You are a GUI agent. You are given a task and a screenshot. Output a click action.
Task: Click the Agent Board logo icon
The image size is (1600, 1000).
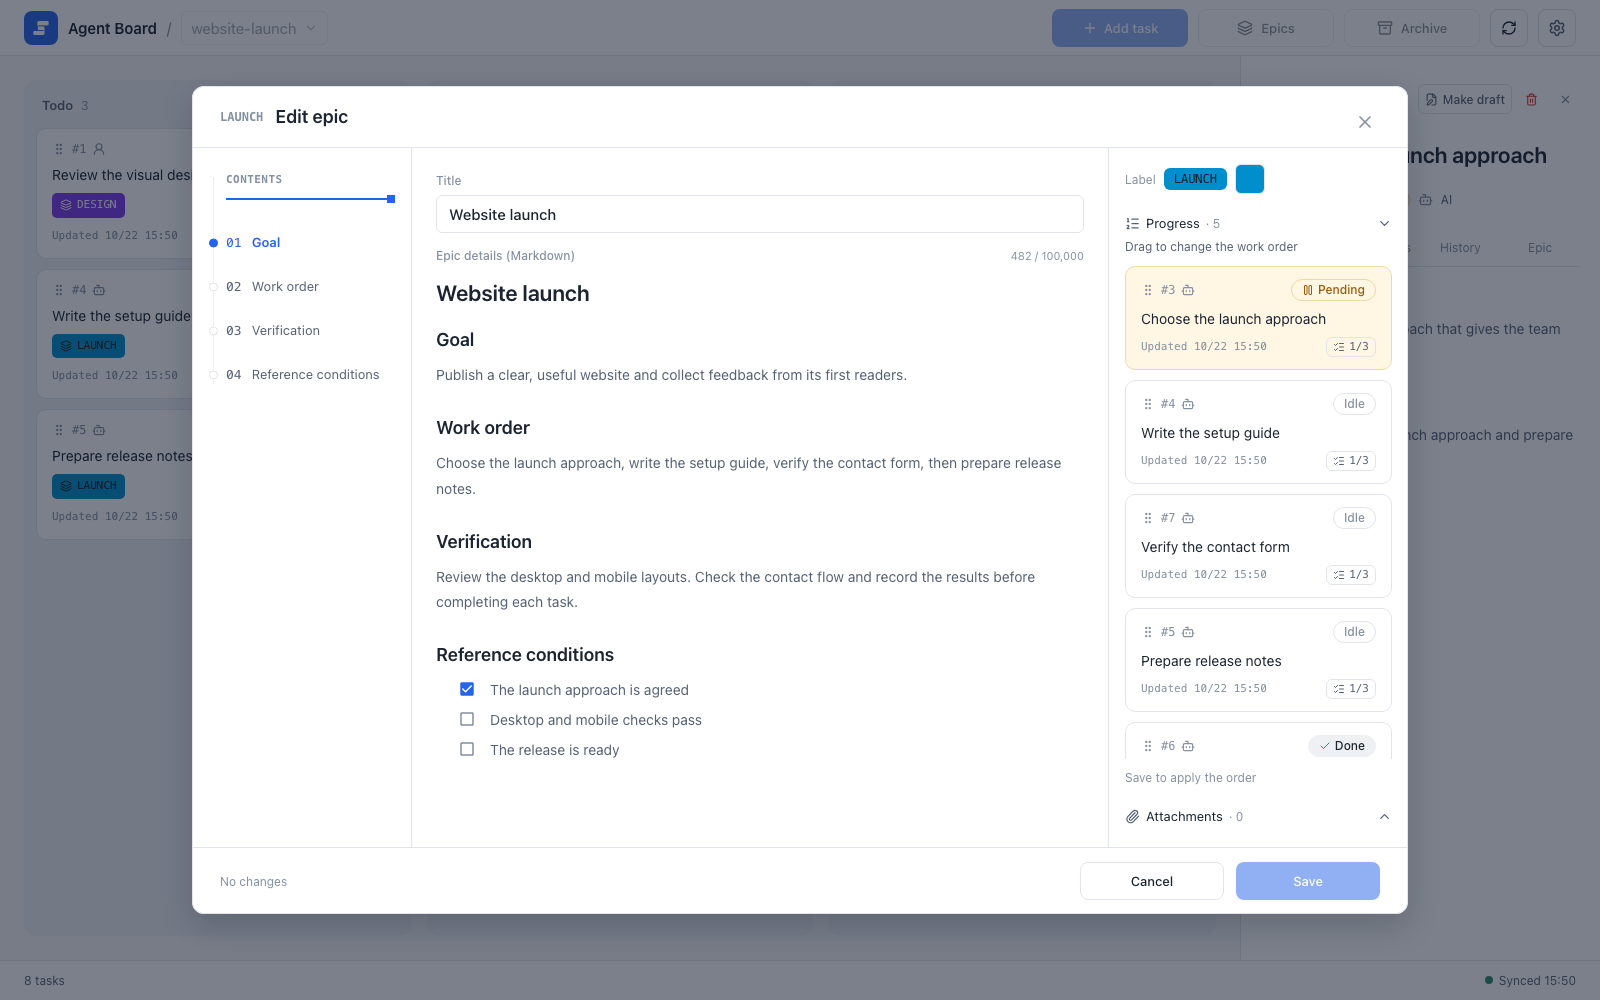[41, 28]
